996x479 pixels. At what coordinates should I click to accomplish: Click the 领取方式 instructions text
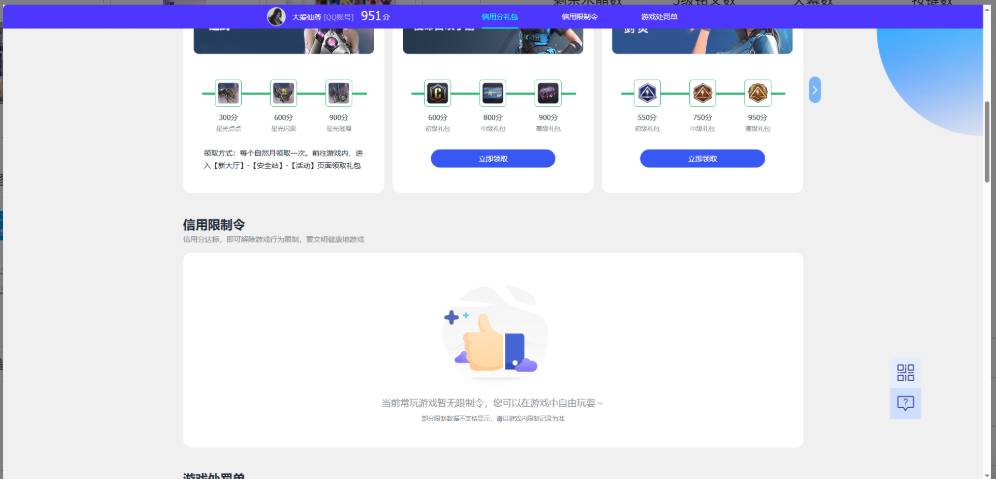point(283,159)
